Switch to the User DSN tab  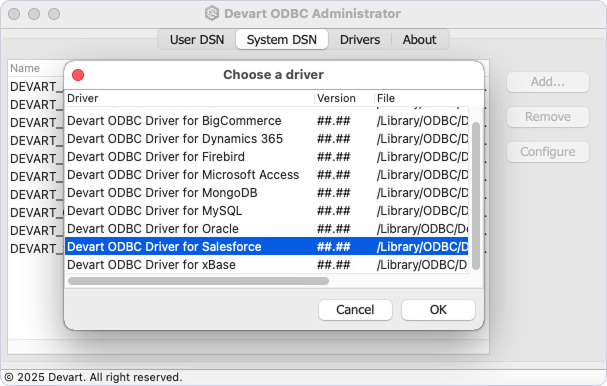(197, 39)
